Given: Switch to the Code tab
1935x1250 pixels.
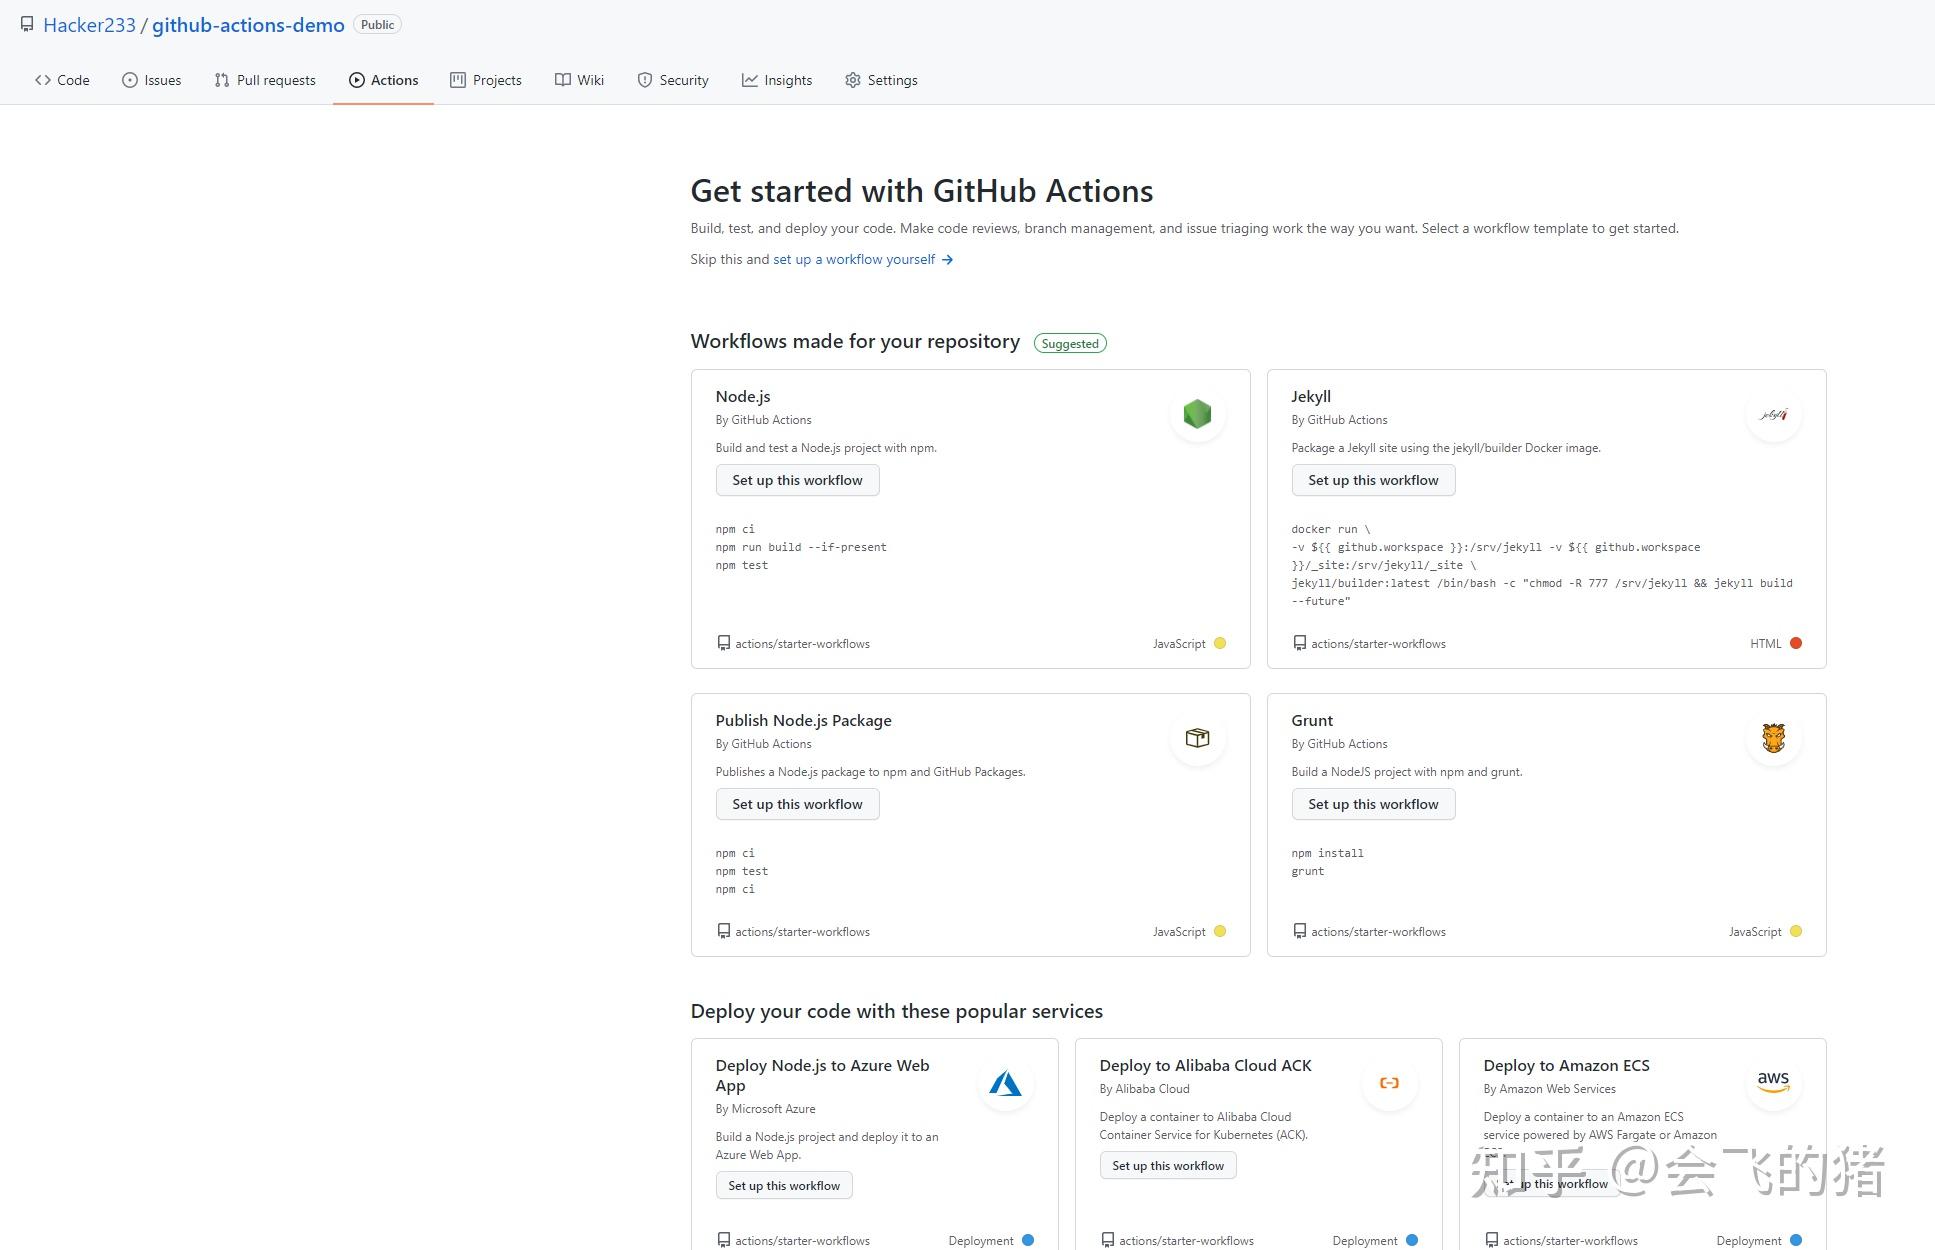Looking at the screenshot, I should pyautogui.click(x=61, y=80).
